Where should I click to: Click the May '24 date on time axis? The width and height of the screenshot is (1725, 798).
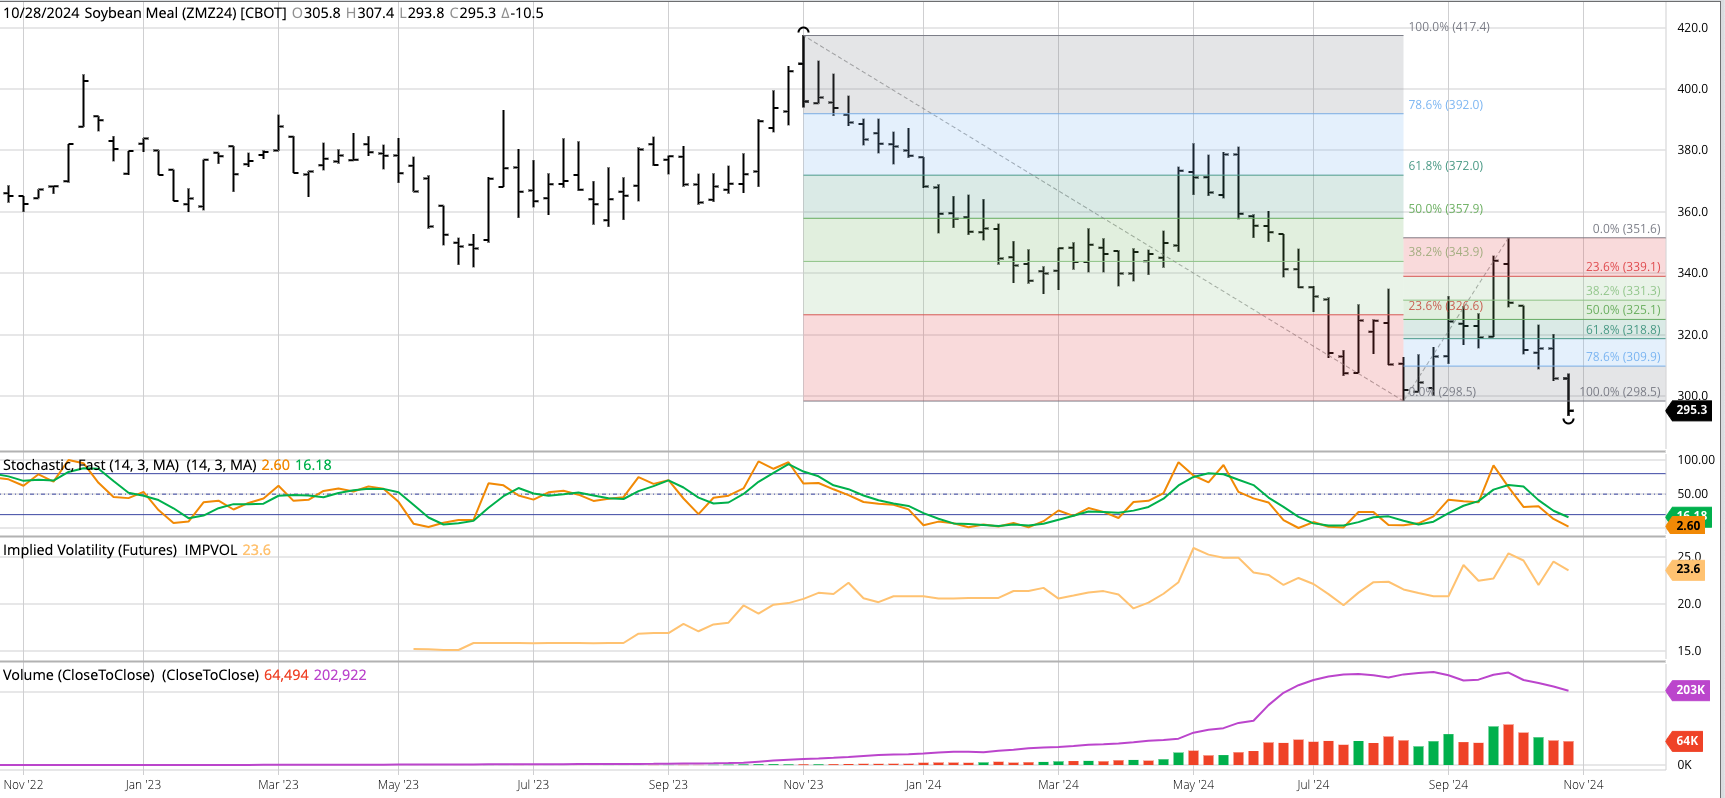point(1193,785)
